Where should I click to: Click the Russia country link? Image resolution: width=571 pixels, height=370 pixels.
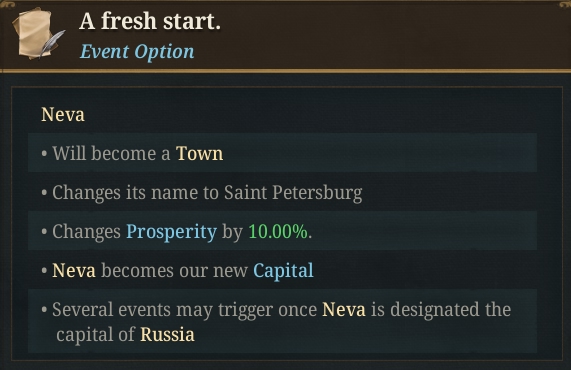(167, 334)
